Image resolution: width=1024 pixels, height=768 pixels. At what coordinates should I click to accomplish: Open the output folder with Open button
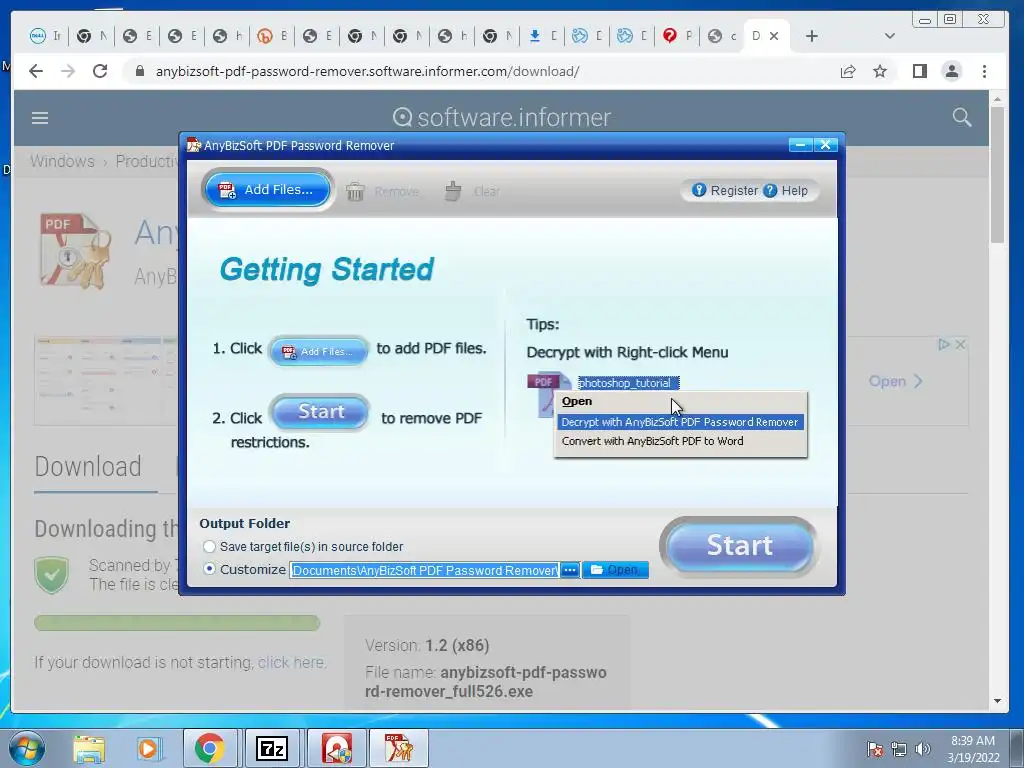tap(615, 570)
